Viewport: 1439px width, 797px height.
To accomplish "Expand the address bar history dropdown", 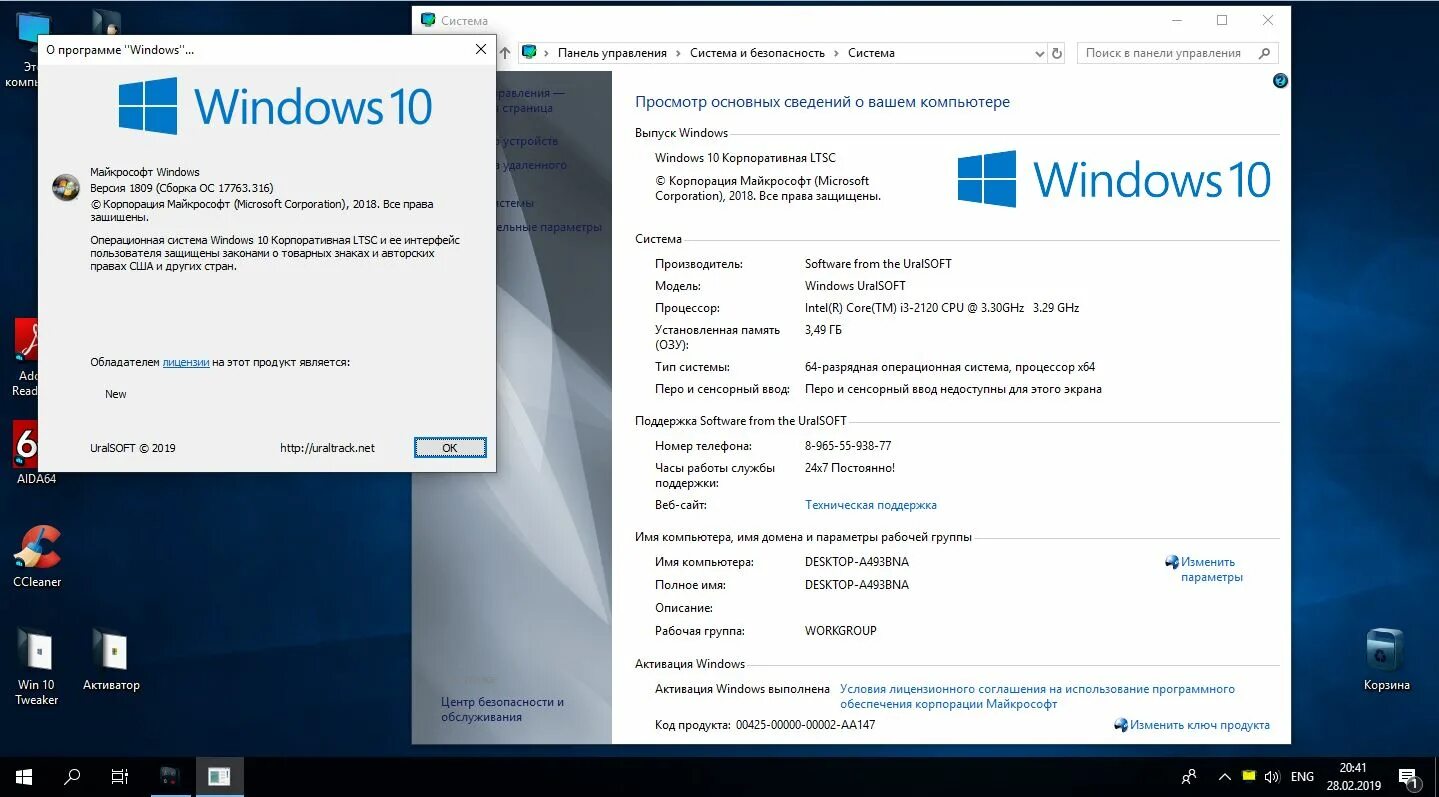I will [1039, 53].
